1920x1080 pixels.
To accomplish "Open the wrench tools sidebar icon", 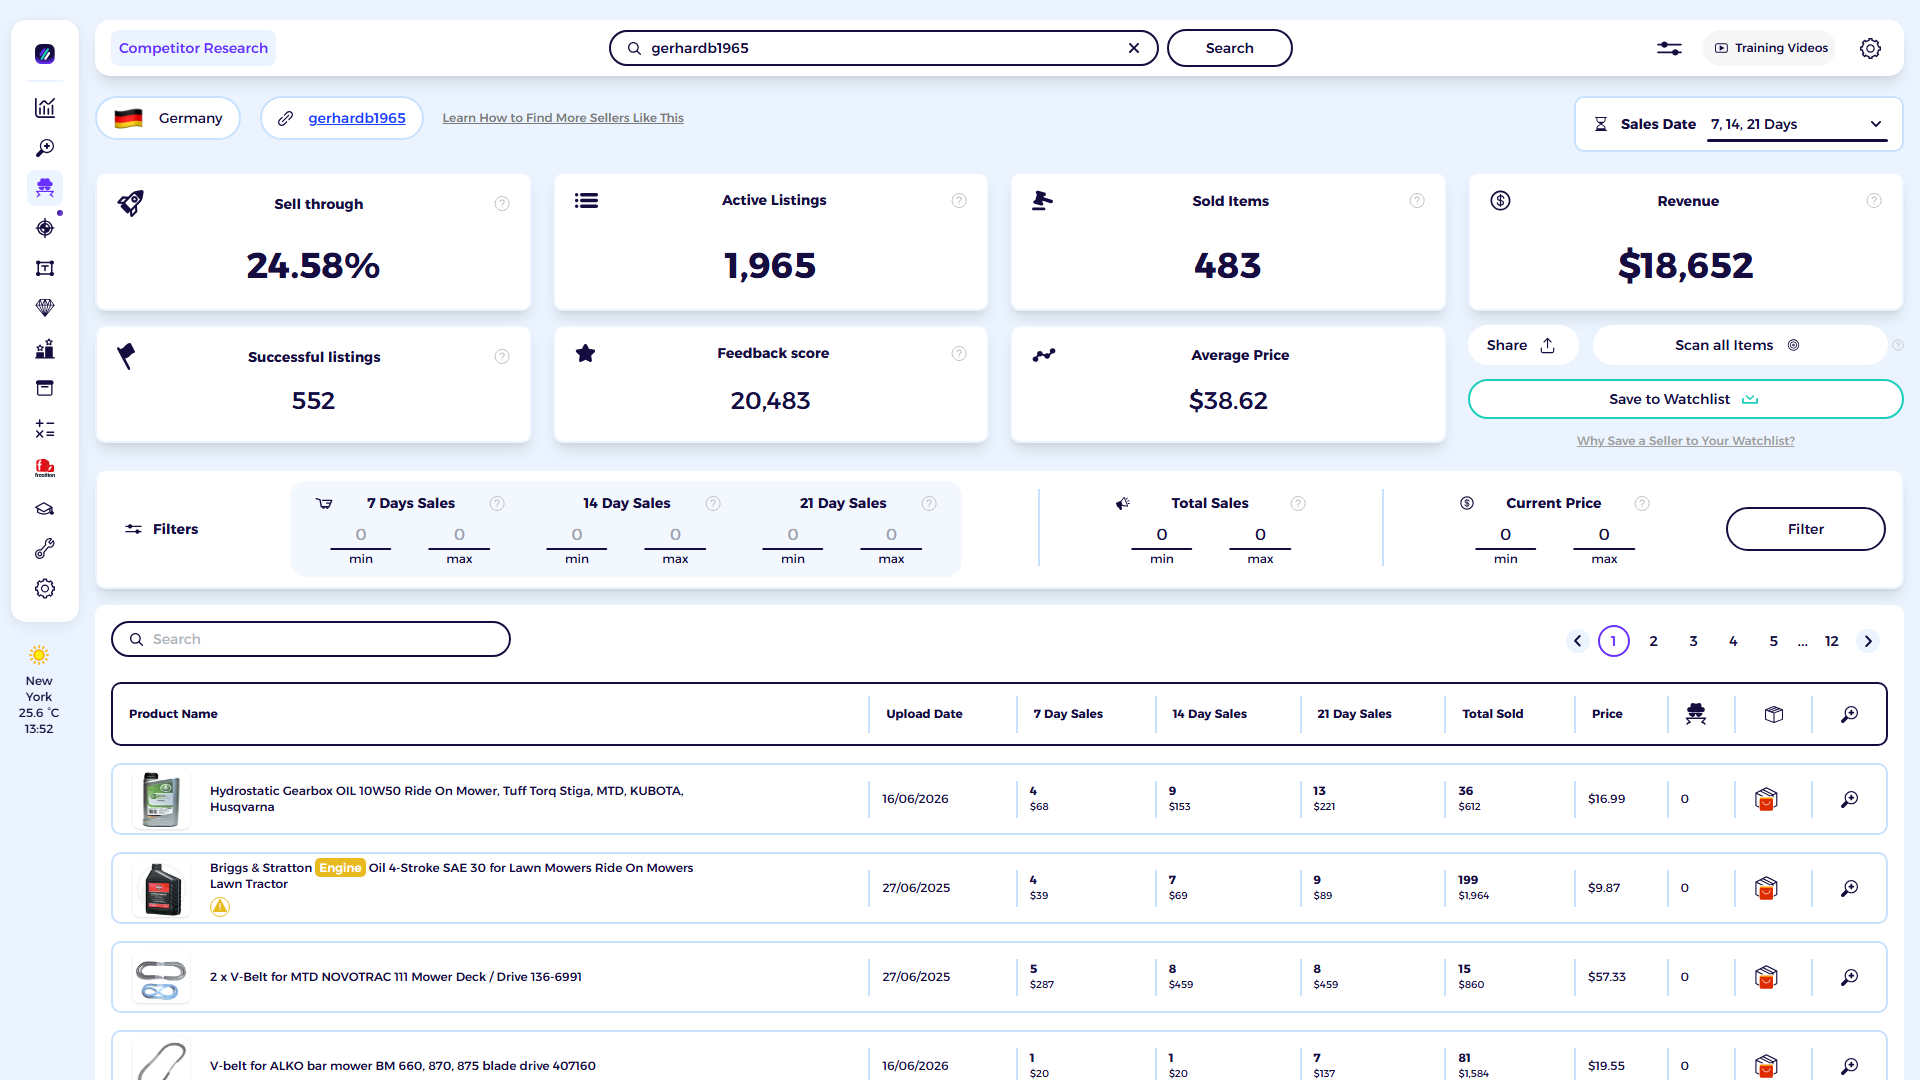I will [x=45, y=549].
